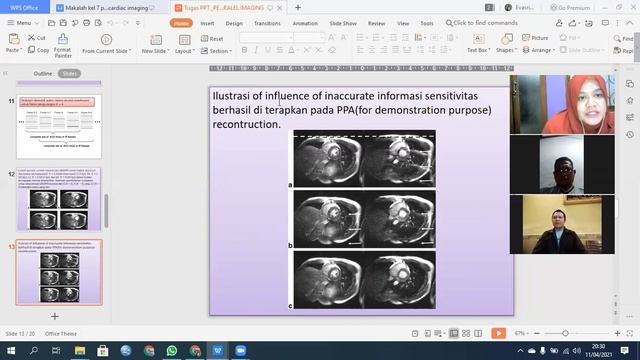Start slideshow From Current Slide icon
Screen dimensions: 640x360
click(x=106, y=39)
